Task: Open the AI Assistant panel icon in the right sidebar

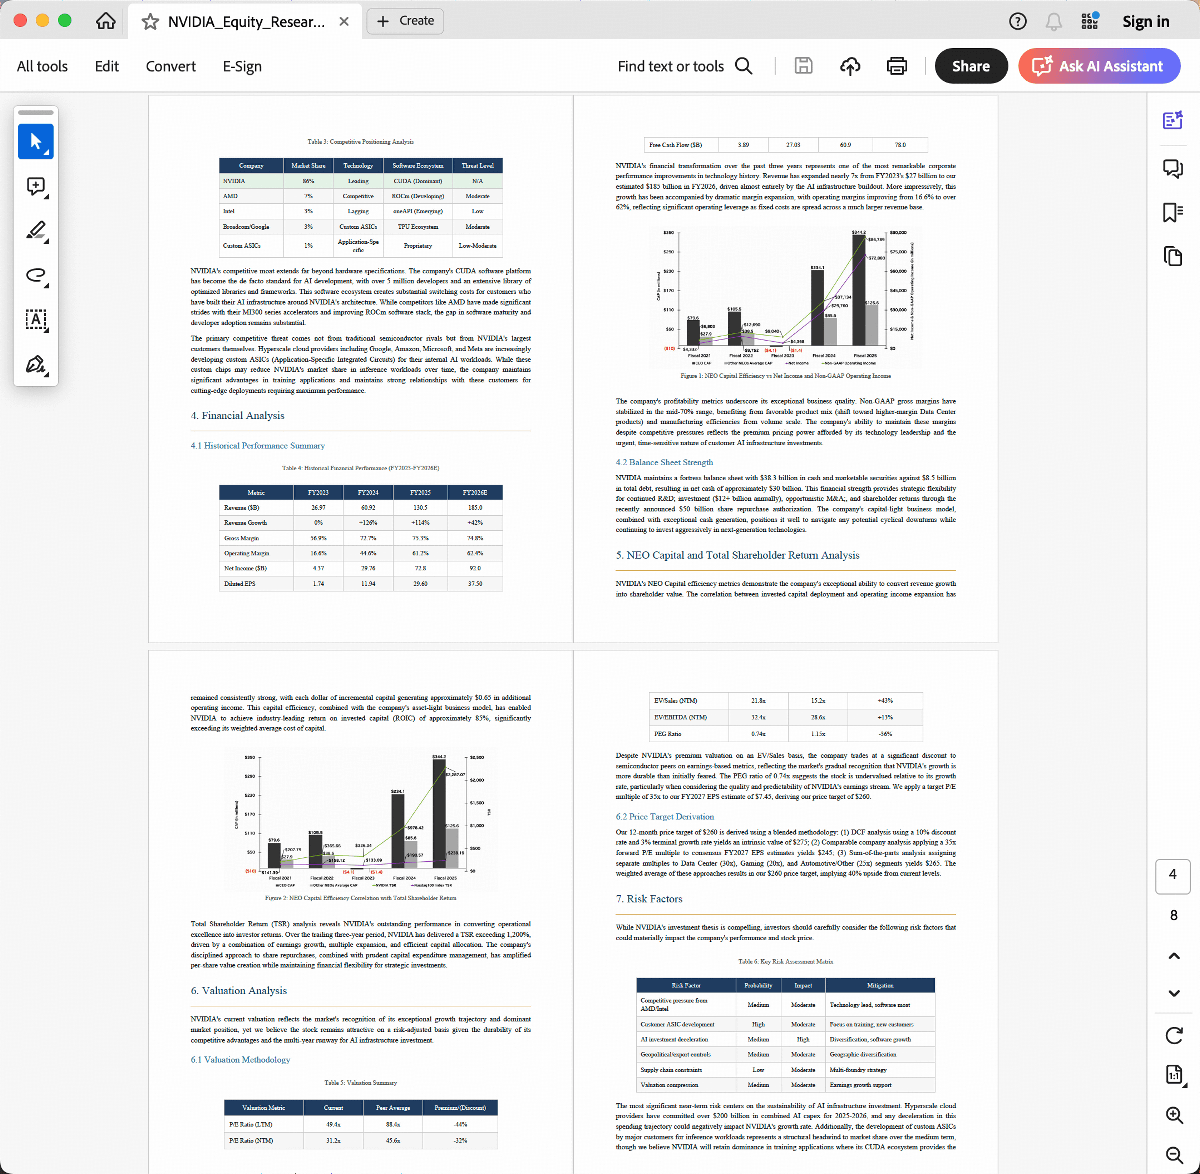Action: click(1173, 121)
